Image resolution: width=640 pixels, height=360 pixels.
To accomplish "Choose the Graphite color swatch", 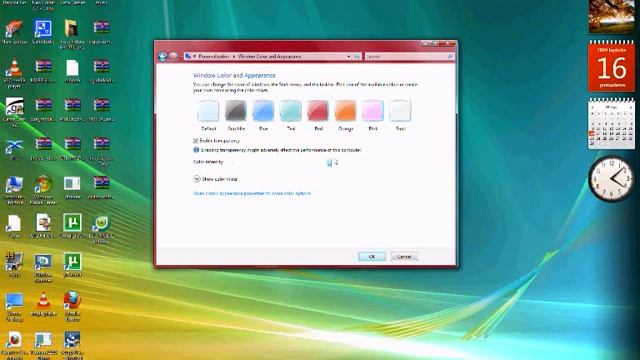I will [x=236, y=111].
